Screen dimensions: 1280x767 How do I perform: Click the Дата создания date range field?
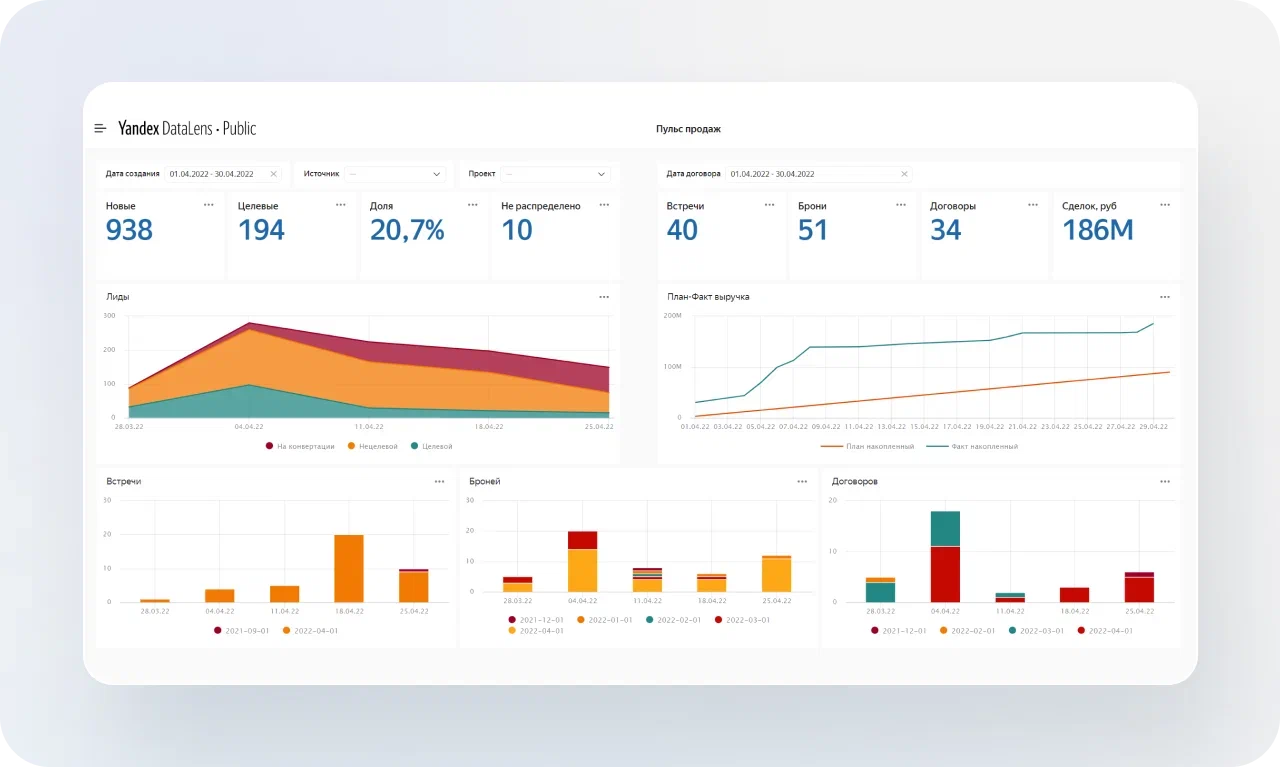[215, 174]
